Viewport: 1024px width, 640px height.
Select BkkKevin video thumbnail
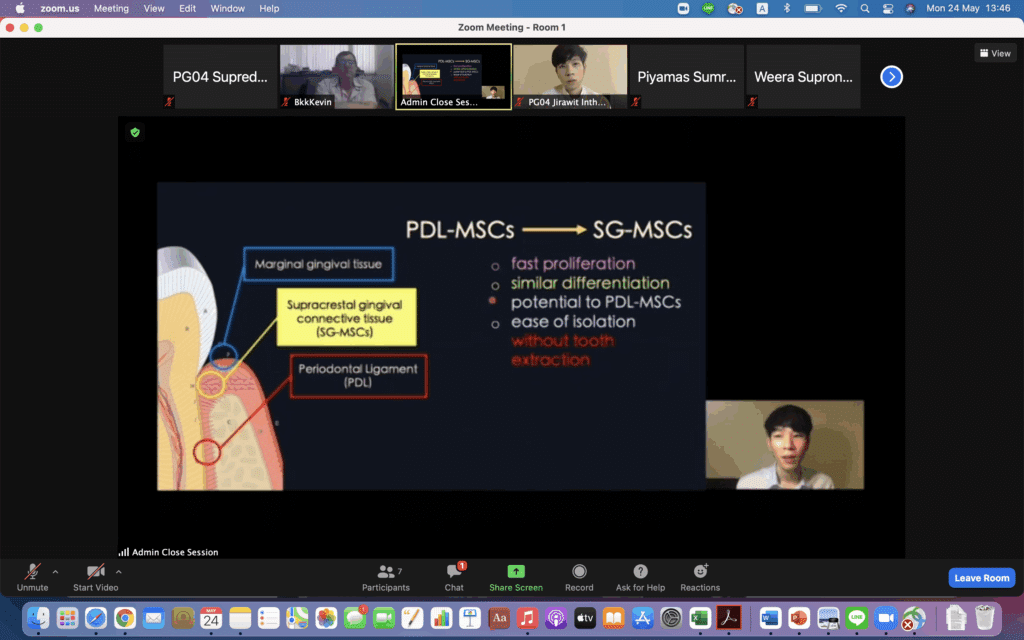pos(336,76)
